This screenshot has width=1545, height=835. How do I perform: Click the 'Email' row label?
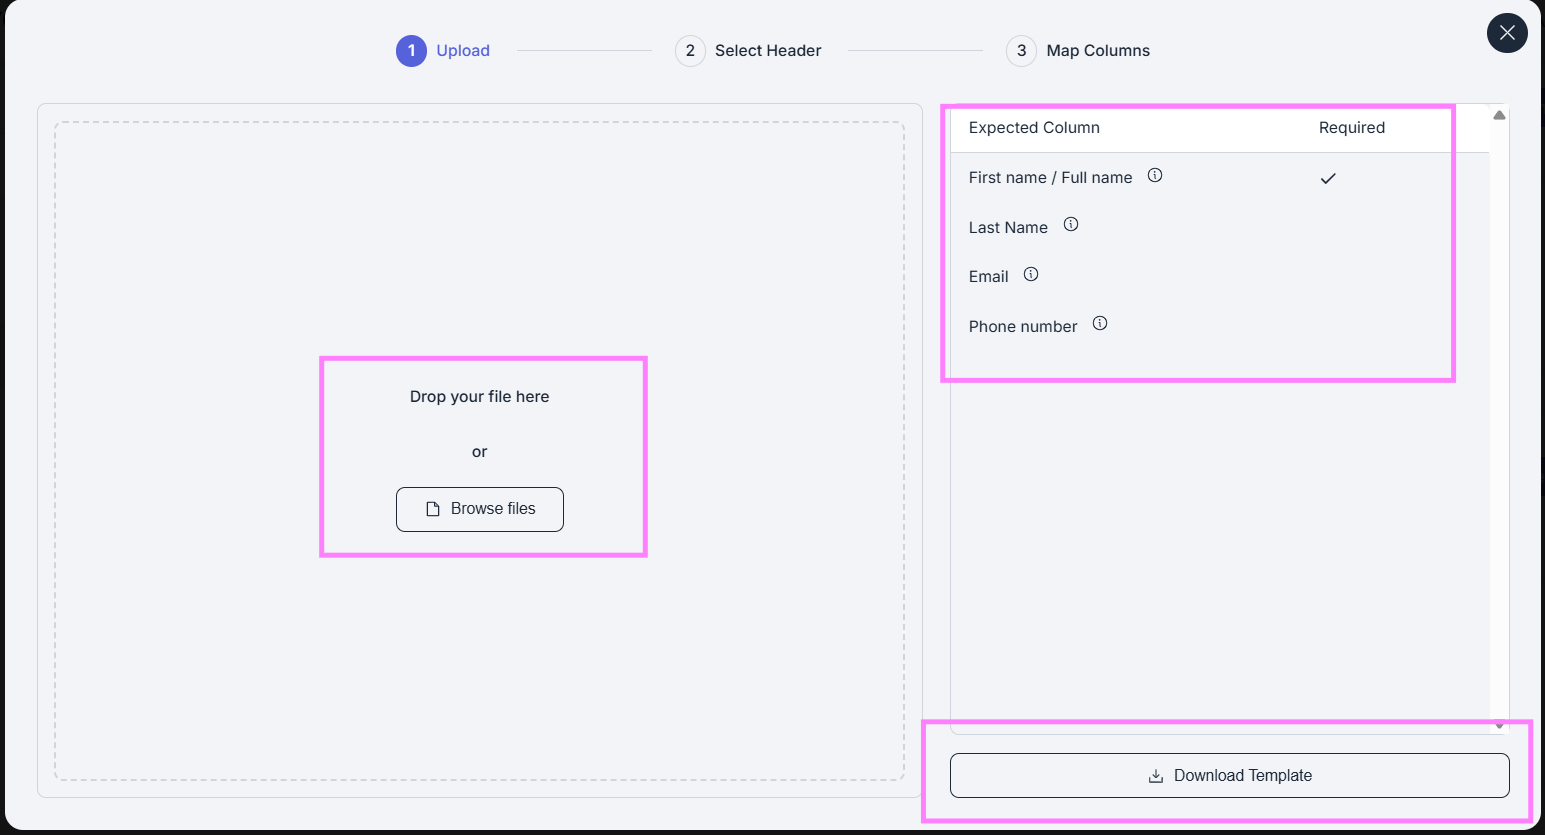click(988, 277)
